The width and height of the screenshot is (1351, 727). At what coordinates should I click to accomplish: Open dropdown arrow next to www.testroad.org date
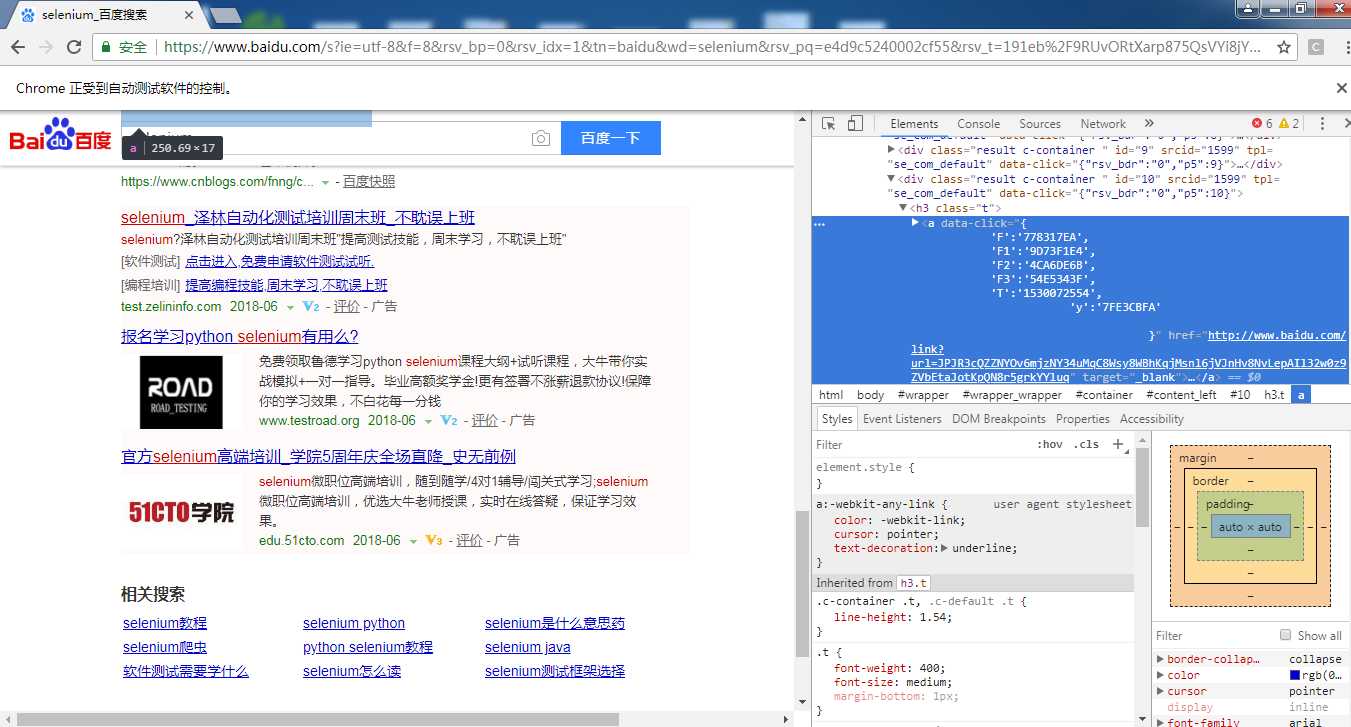click(428, 421)
